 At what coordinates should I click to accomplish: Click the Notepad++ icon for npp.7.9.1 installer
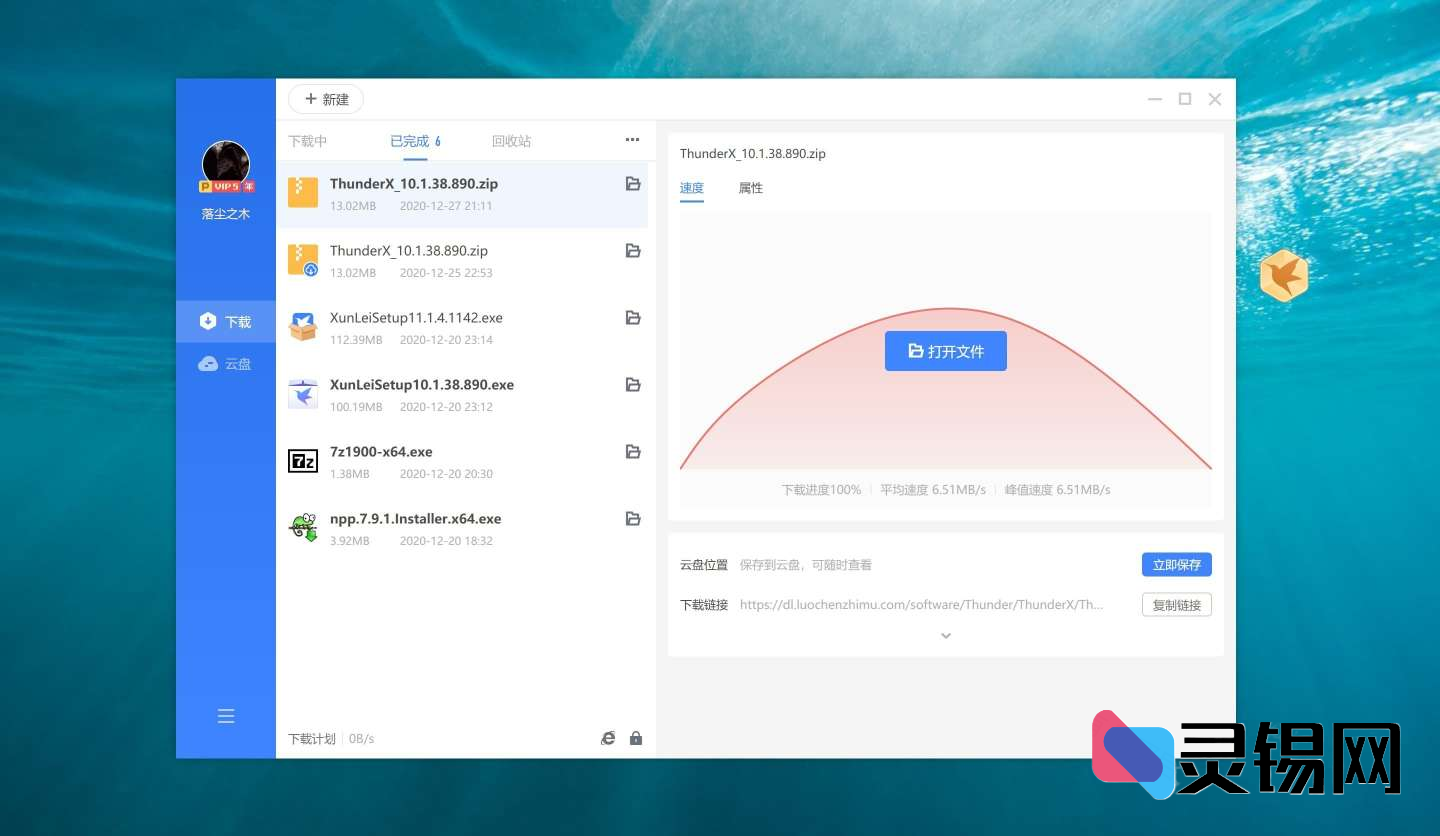pos(303,527)
